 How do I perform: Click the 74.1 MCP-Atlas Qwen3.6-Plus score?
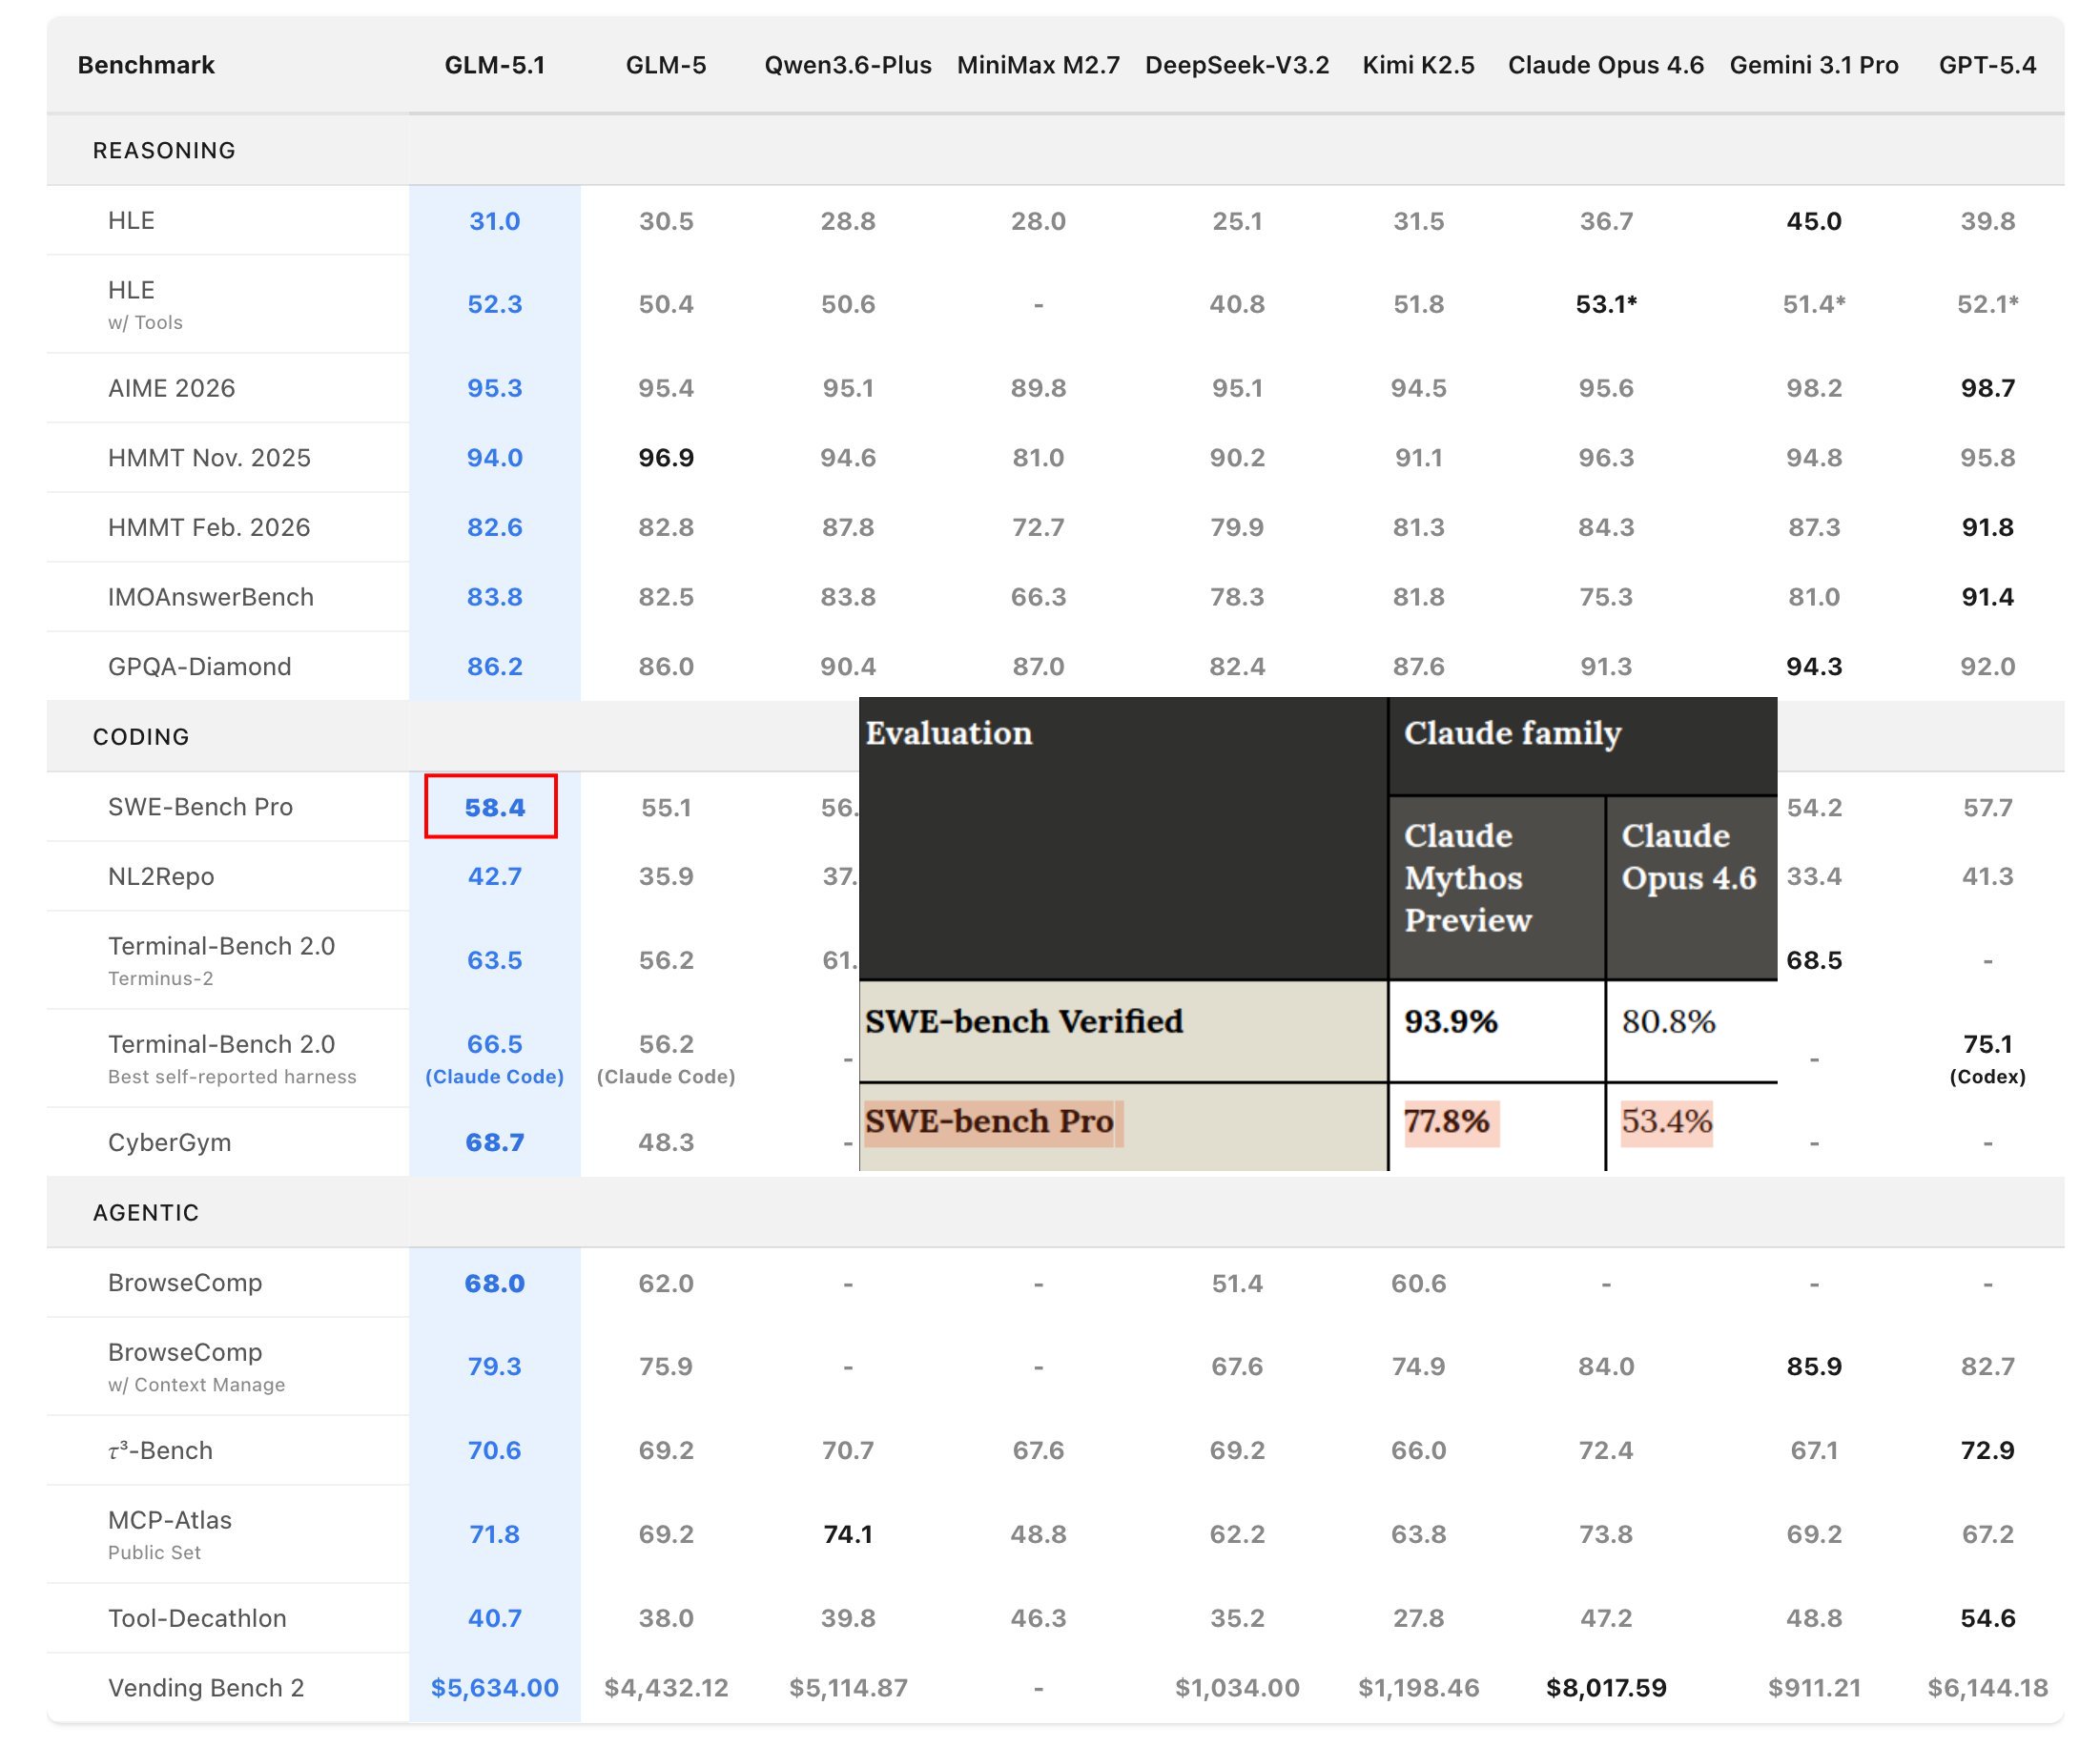click(847, 1534)
